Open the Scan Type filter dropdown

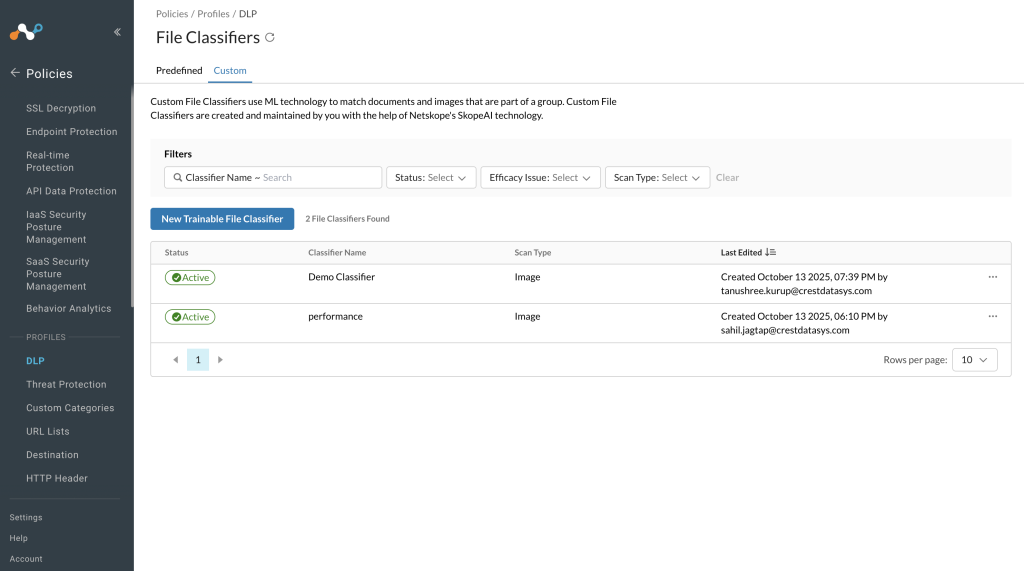[x=657, y=178]
